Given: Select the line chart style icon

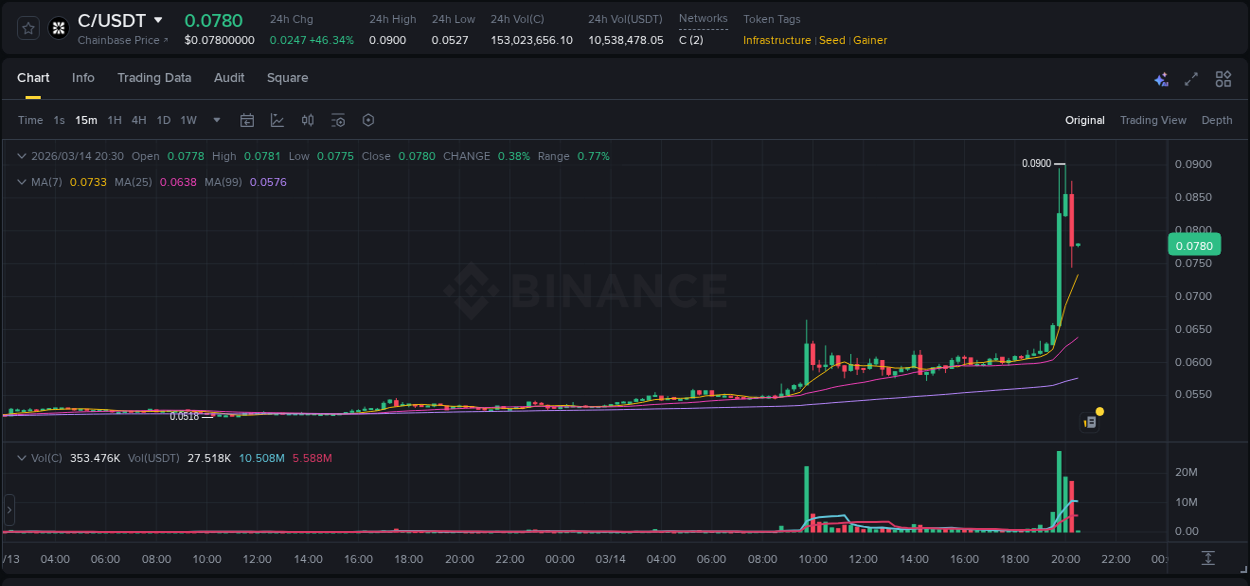Looking at the screenshot, I should [x=277, y=120].
